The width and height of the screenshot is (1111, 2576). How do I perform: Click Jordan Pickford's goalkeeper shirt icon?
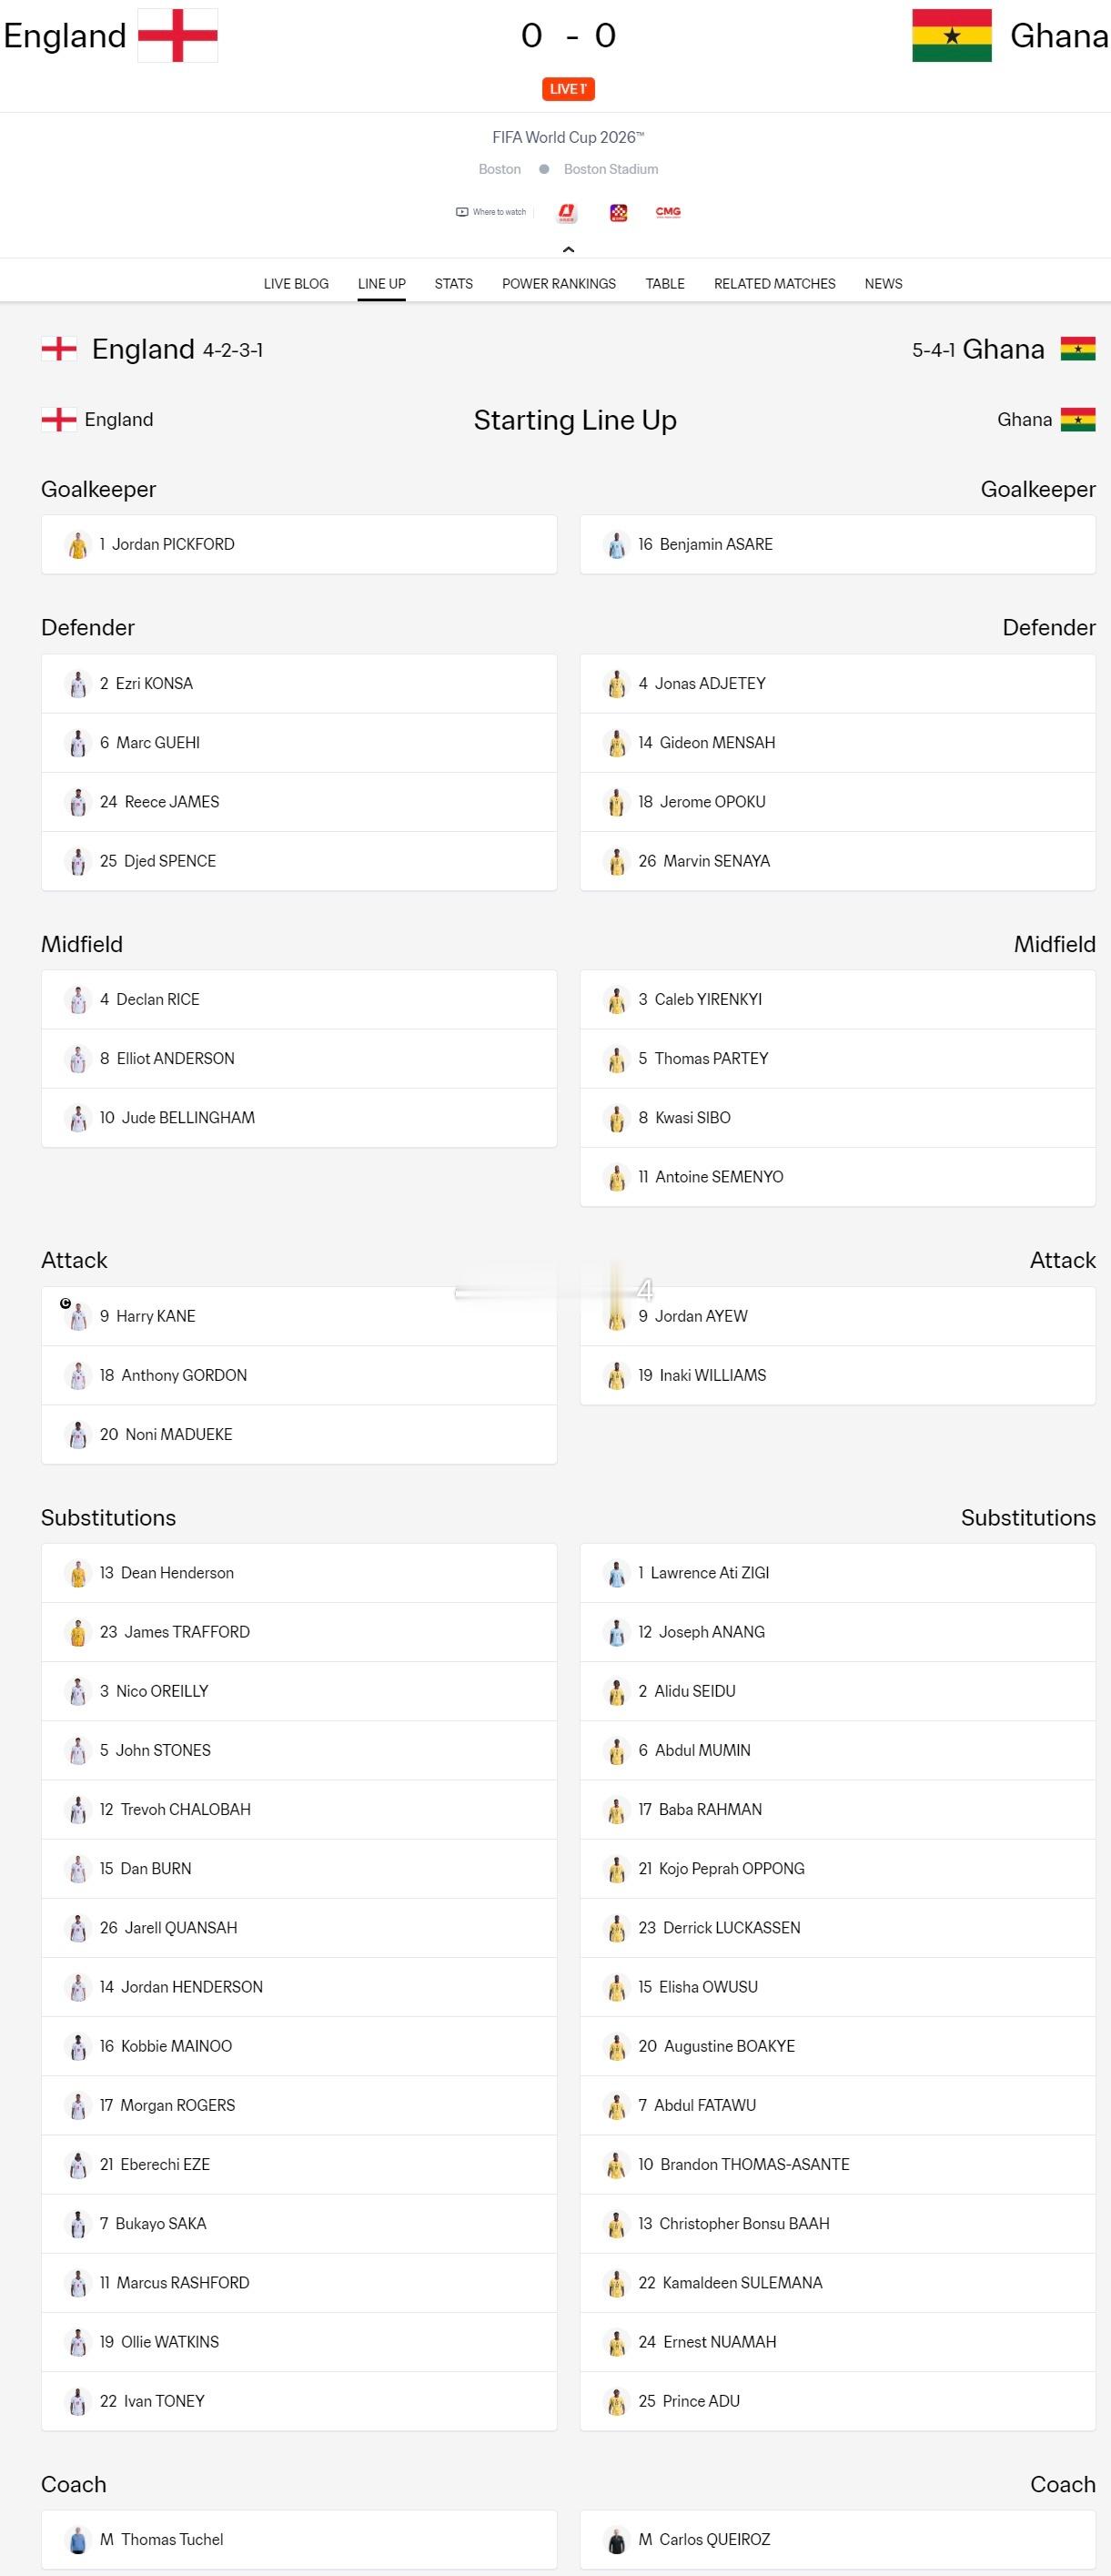pos(78,545)
